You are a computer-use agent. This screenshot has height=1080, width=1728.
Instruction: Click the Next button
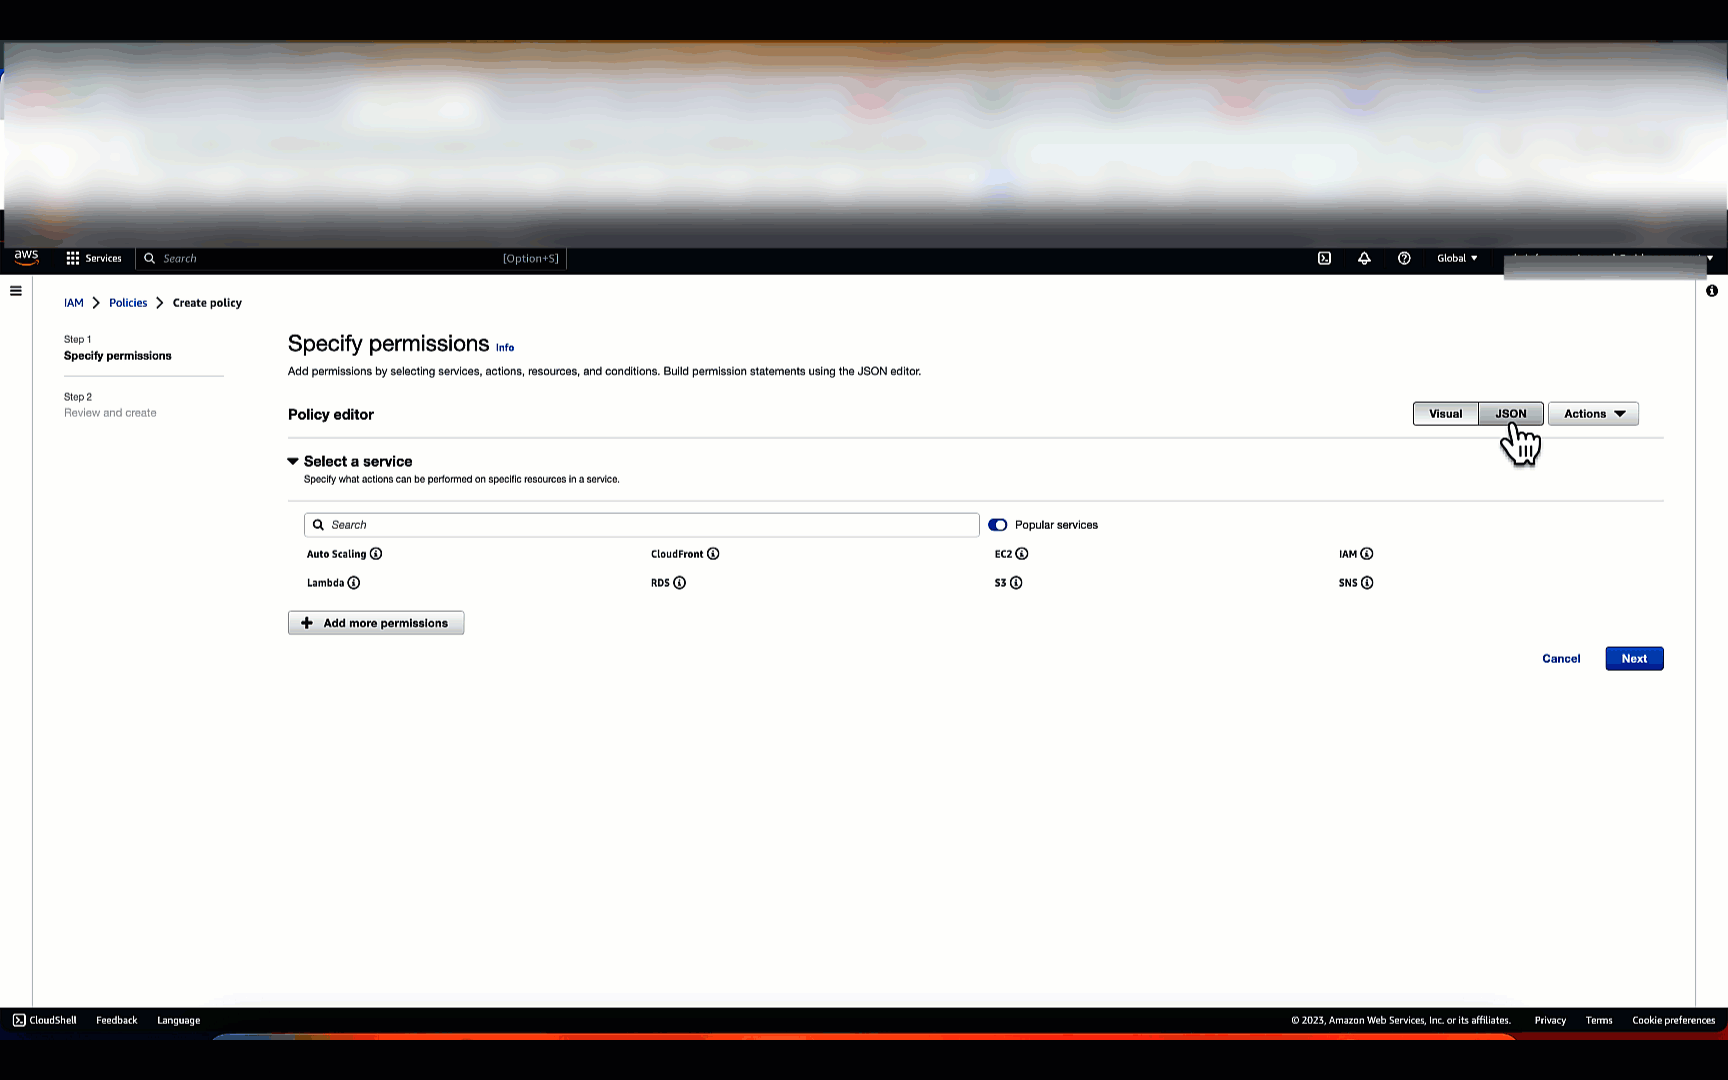click(1634, 659)
